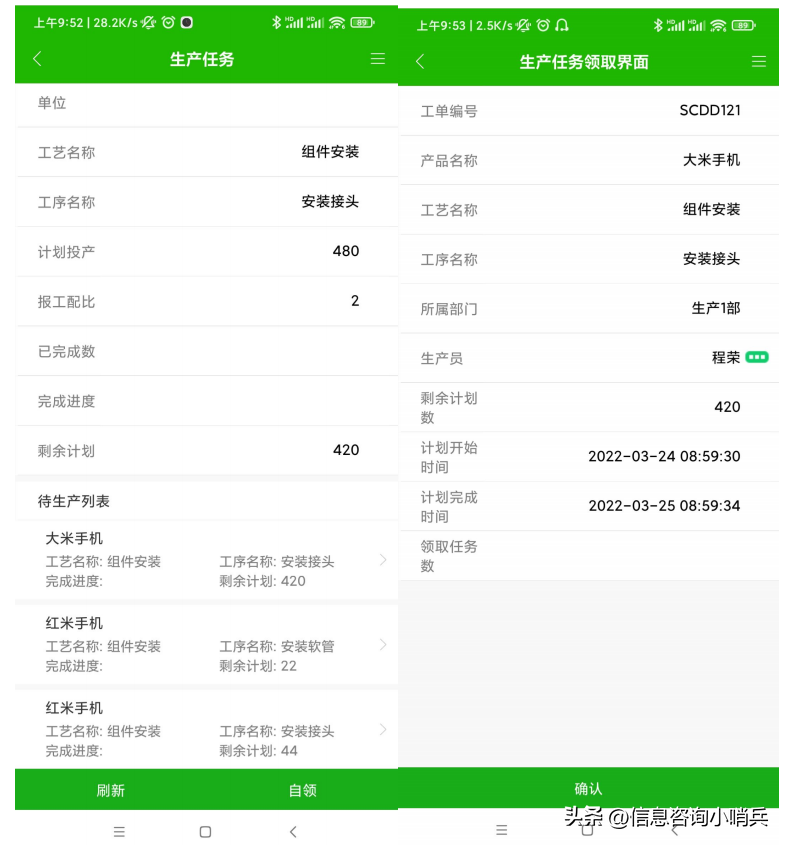Select 计划投产 value 480

346,251
